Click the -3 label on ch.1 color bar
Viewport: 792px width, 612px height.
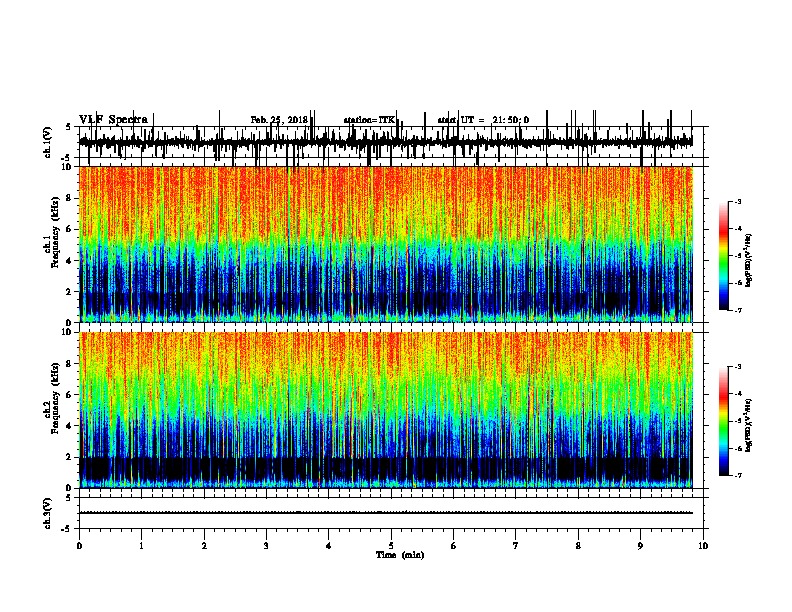click(738, 201)
